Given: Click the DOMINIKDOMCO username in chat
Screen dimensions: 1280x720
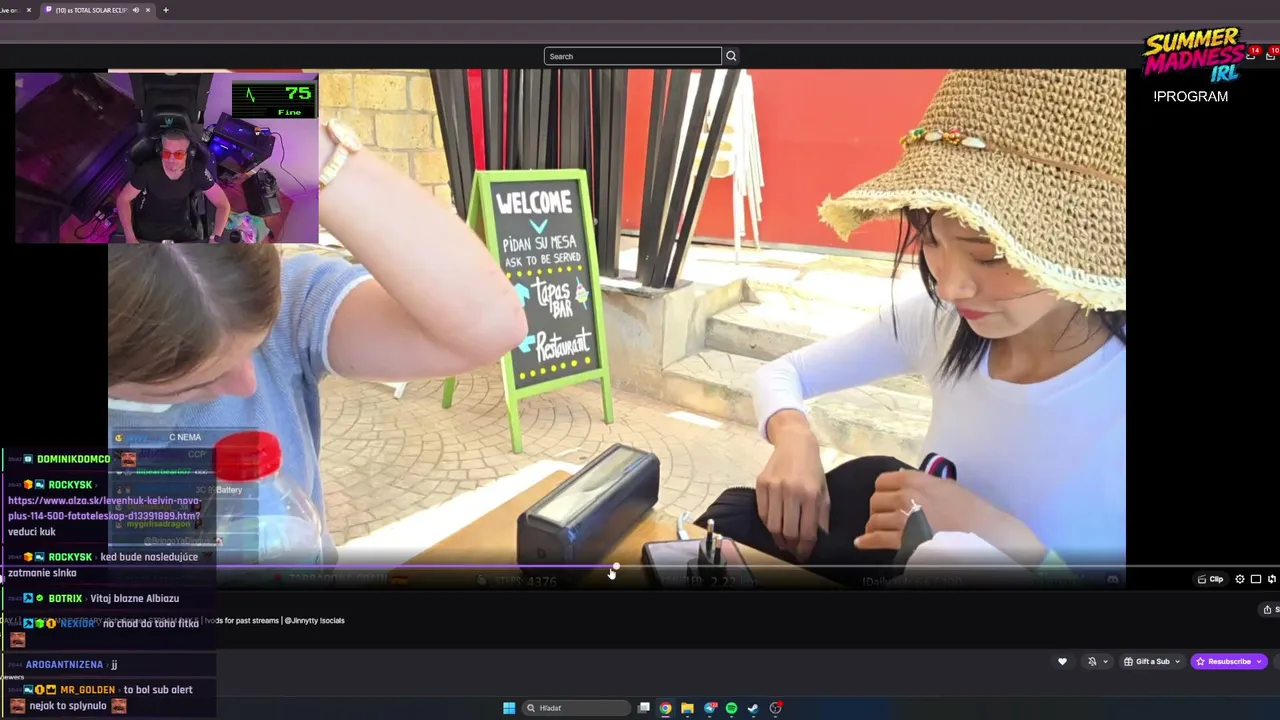Looking at the screenshot, I should [74, 459].
